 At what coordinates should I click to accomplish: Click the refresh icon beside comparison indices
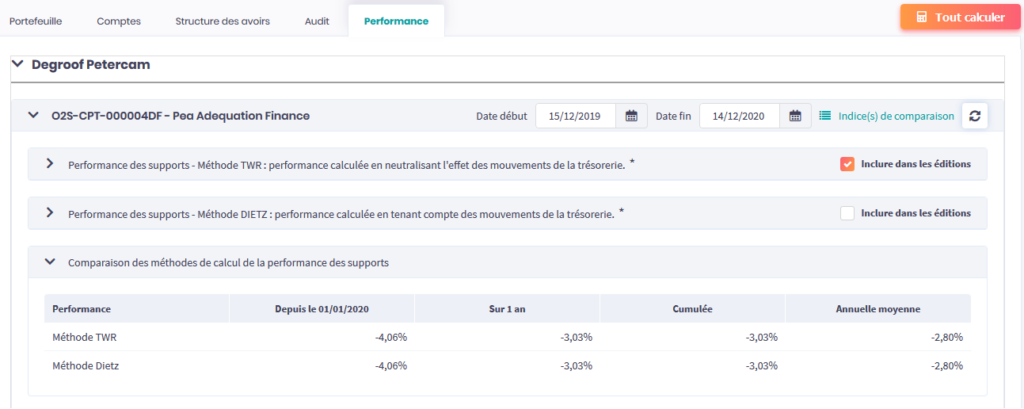(x=974, y=116)
